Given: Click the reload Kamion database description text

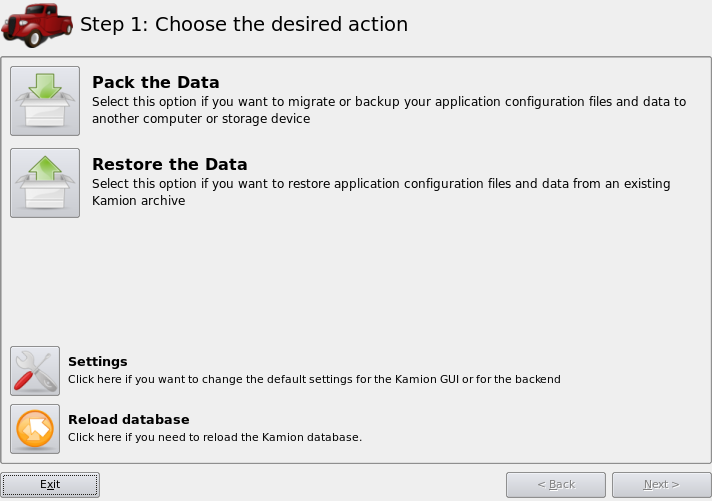Looking at the screenshot, I should pyautogui.click(x=215, y=437).
